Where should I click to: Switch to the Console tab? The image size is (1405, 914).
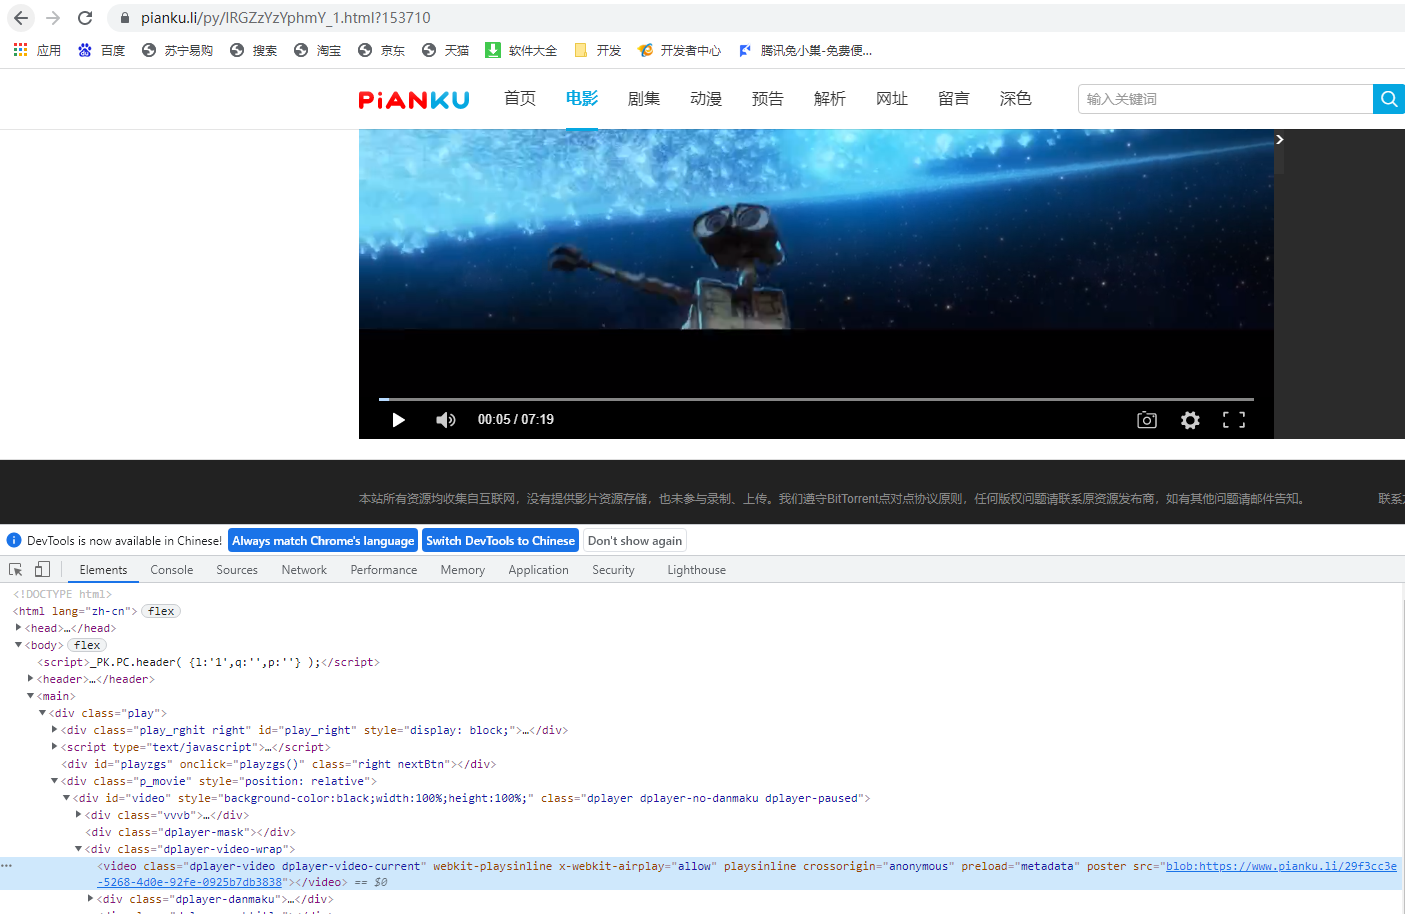172,570
